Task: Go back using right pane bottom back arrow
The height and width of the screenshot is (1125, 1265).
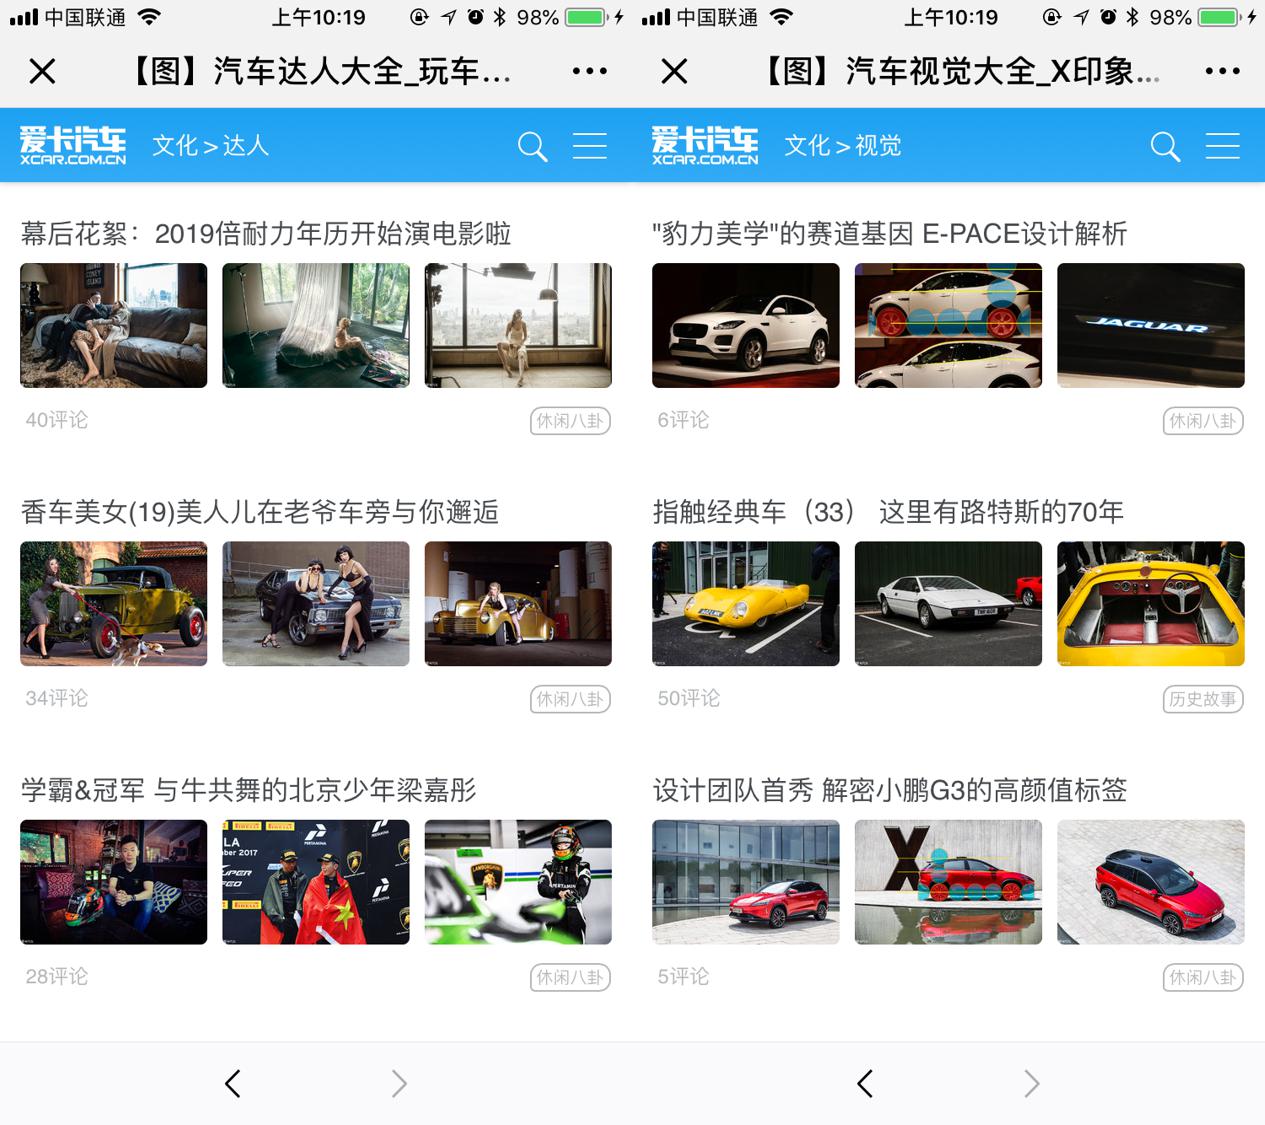Action: pos(865,1083)
